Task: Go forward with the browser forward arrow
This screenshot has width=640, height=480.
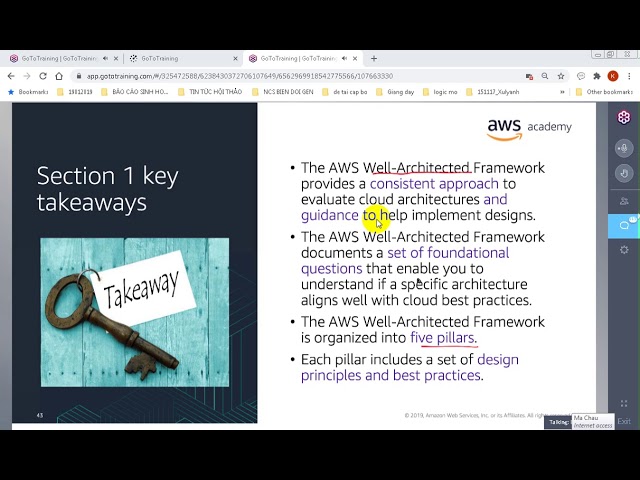Action: pos(27,76)
